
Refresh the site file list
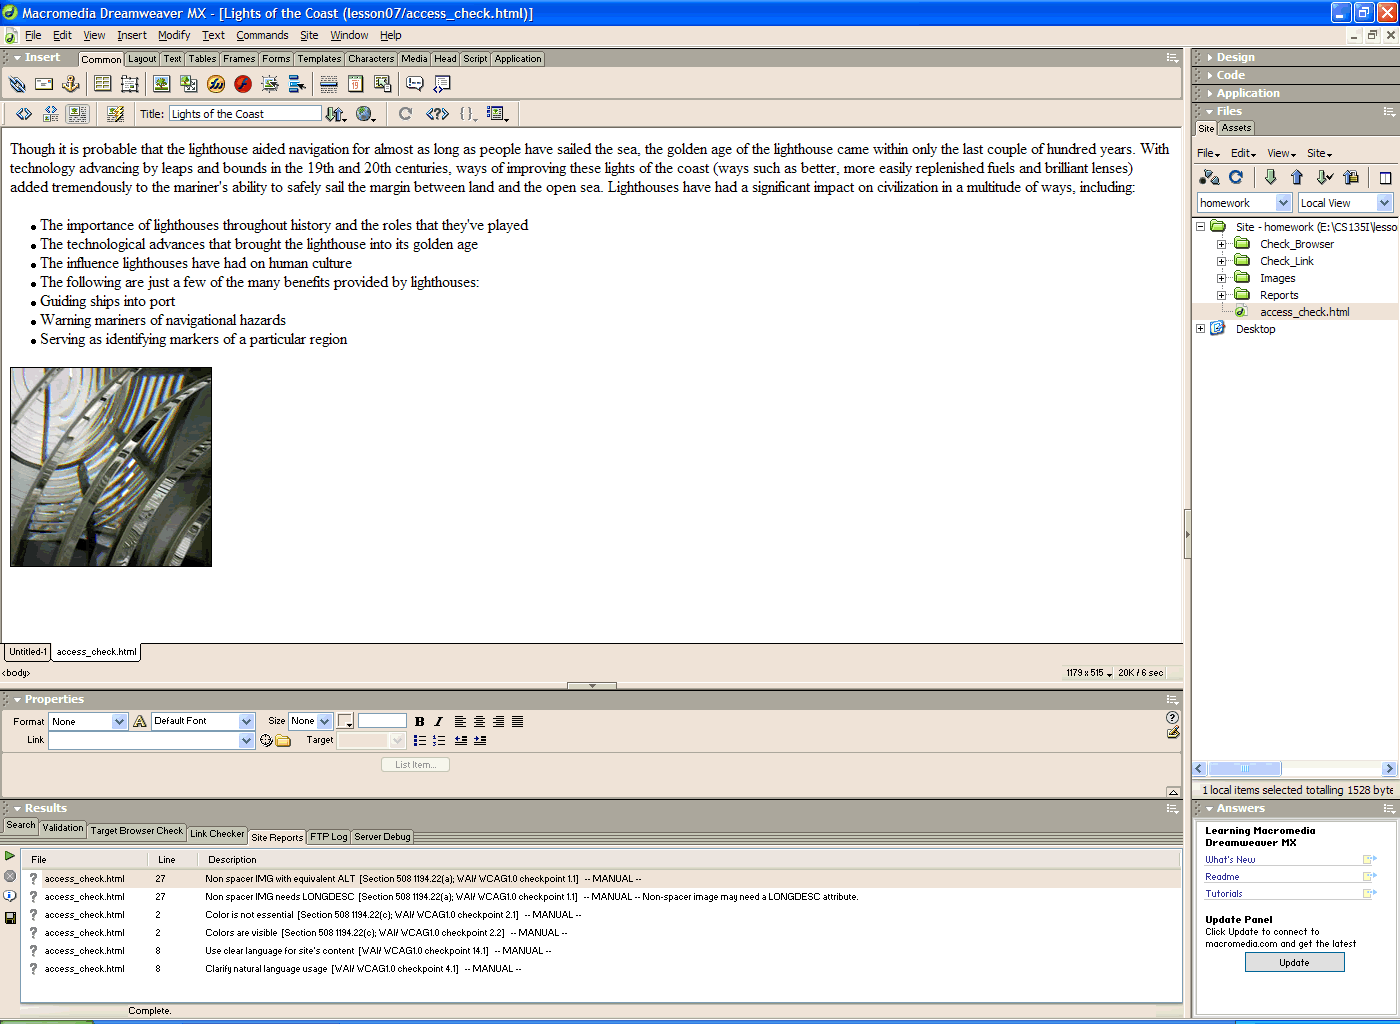(x=1236, y=177)
